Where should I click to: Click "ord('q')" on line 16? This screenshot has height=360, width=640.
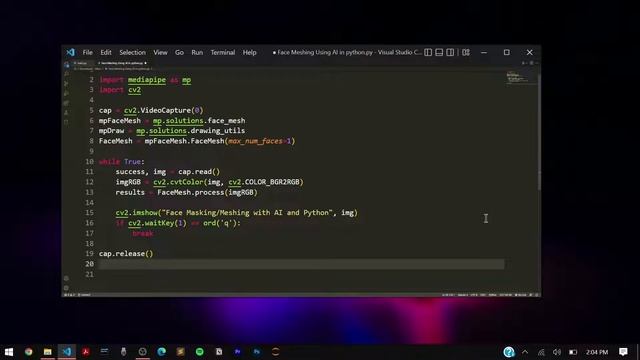(220, 223)
